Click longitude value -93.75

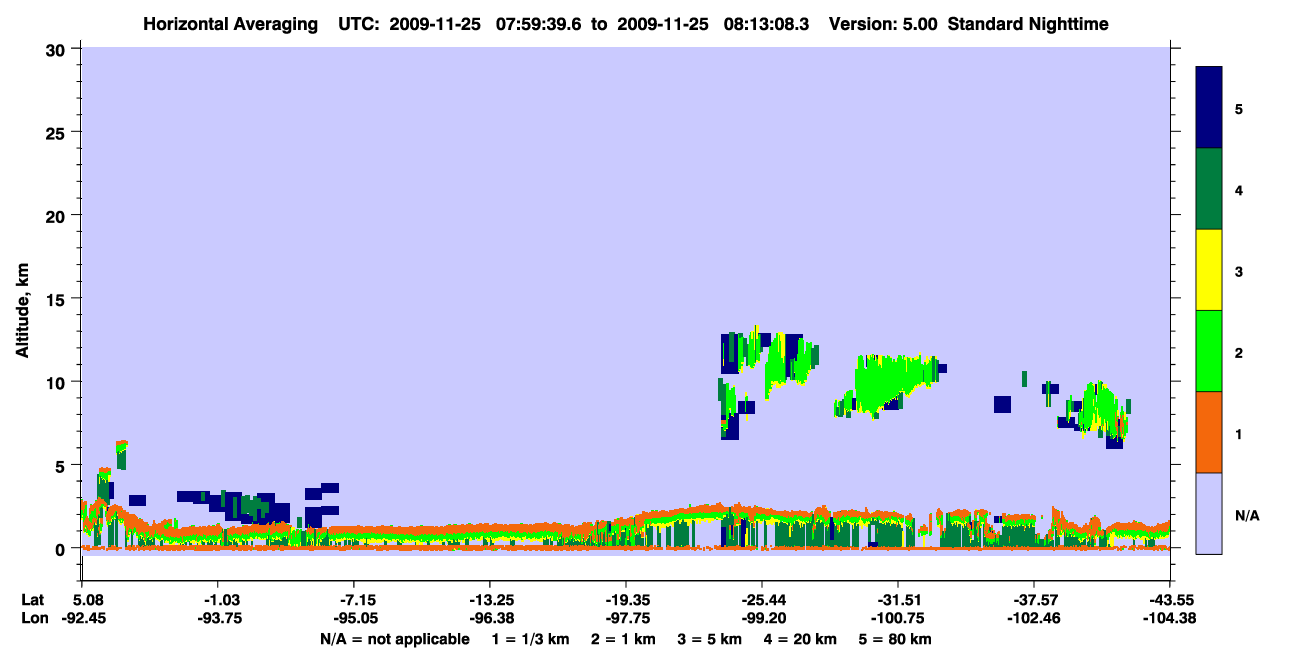(x=217, y=618)
